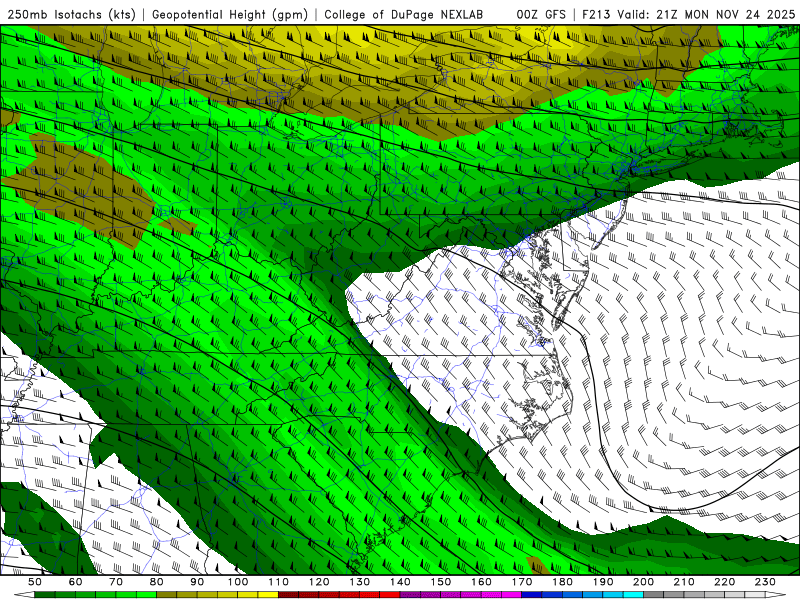
Task: Pick the 90 knots legend label
Action: click(x=197, y=582)
